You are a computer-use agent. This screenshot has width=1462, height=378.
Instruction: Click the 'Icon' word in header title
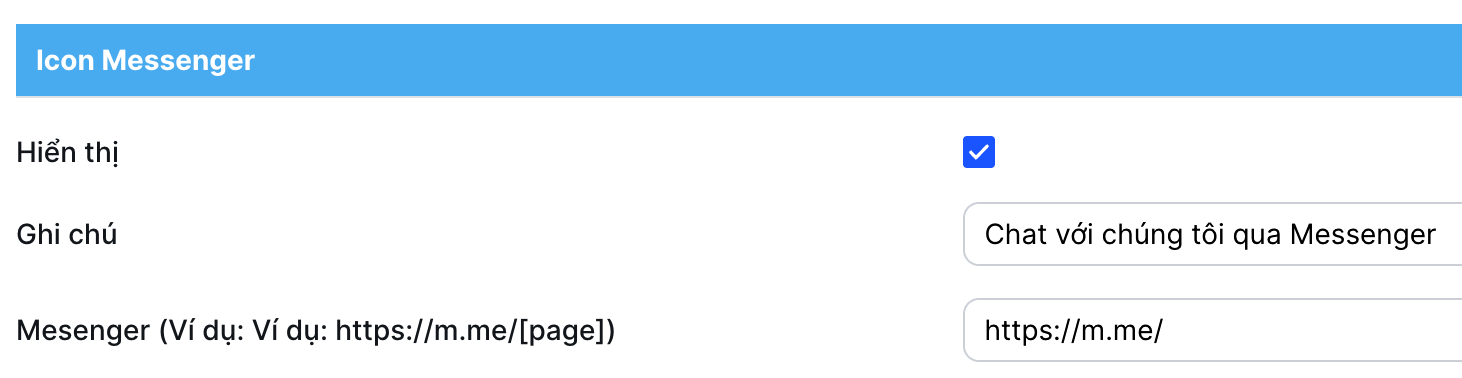(66, 61)
